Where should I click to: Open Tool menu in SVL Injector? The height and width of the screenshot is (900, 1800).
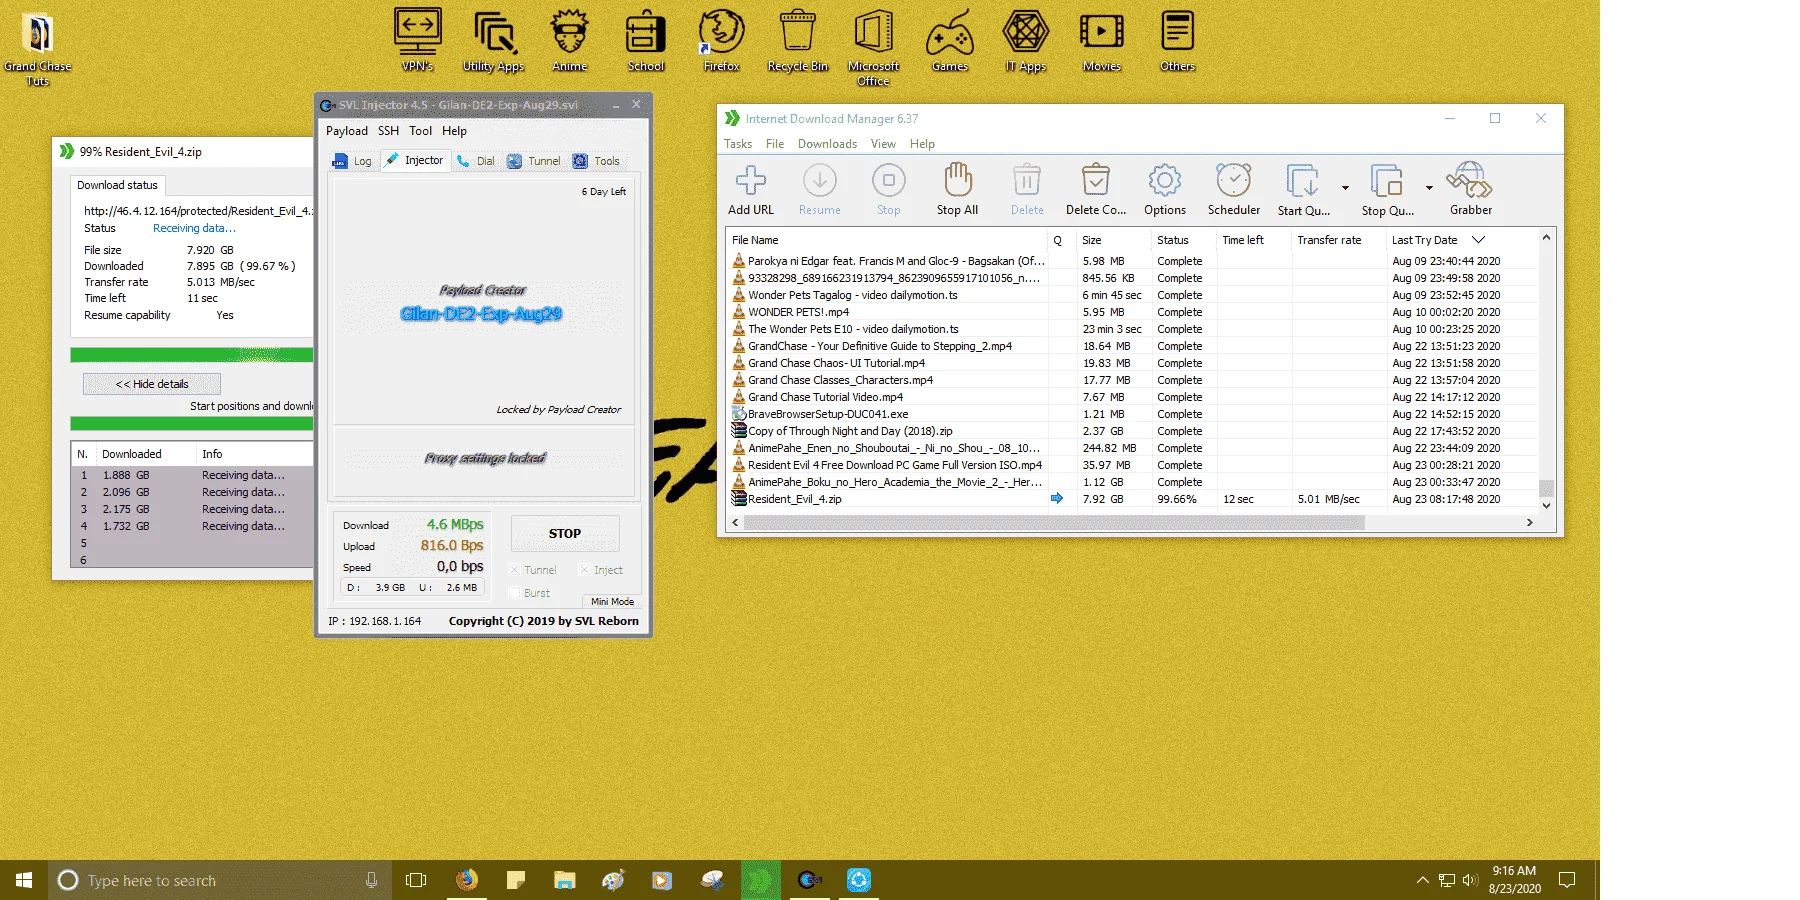click(421, 131)
